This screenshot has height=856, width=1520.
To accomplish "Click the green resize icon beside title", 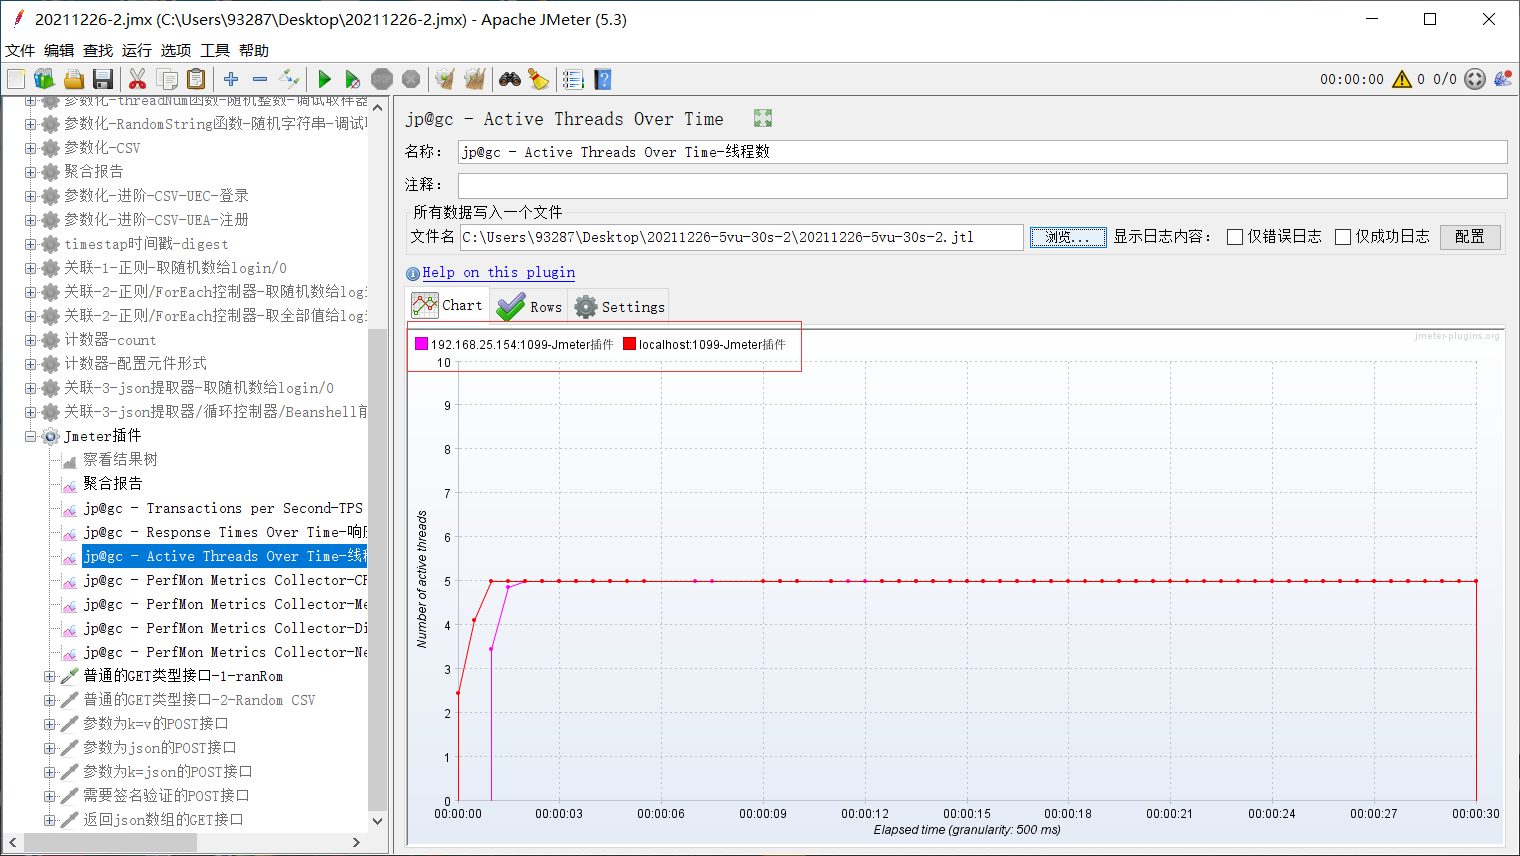I will tap(763, 118).
